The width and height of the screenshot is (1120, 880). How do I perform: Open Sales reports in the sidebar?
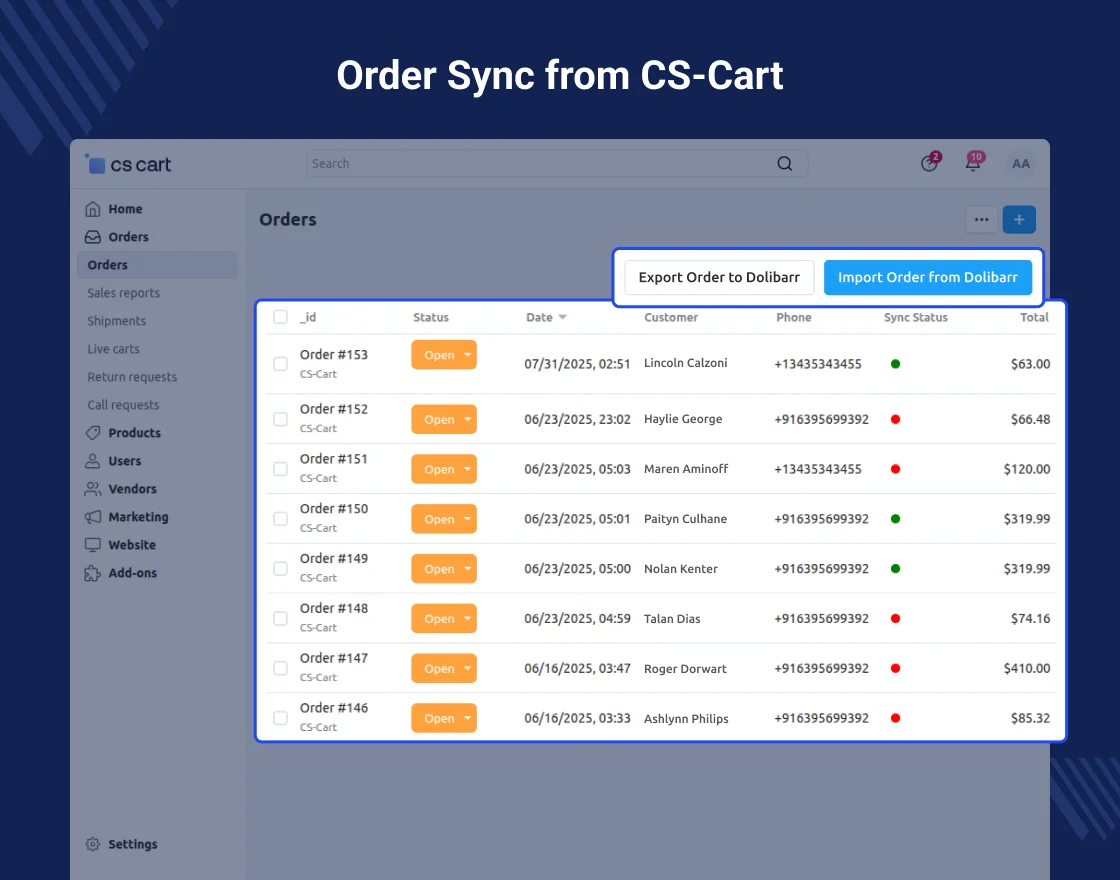pyautogui.click(x=123, y=293)
